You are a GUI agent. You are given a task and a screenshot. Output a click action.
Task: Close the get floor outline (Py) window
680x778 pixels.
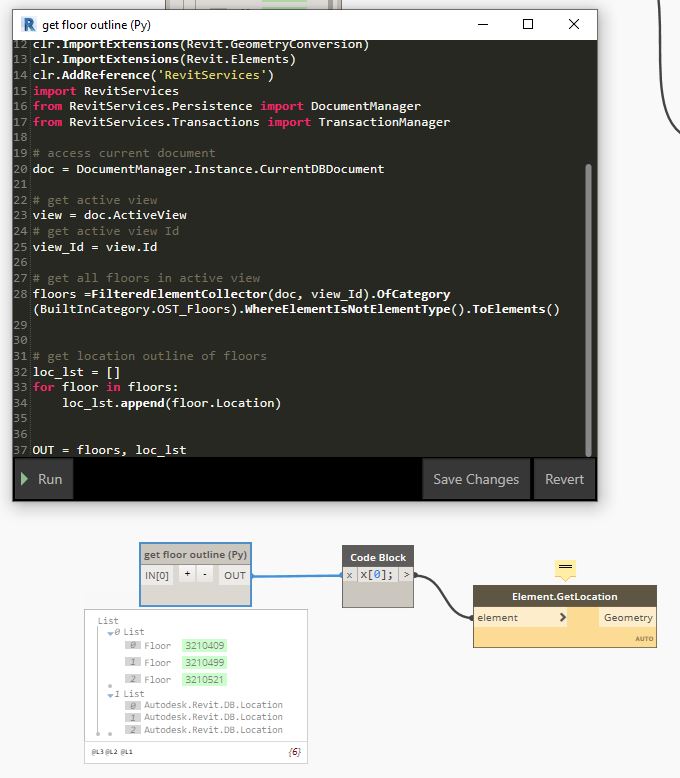tap(574, 24)
